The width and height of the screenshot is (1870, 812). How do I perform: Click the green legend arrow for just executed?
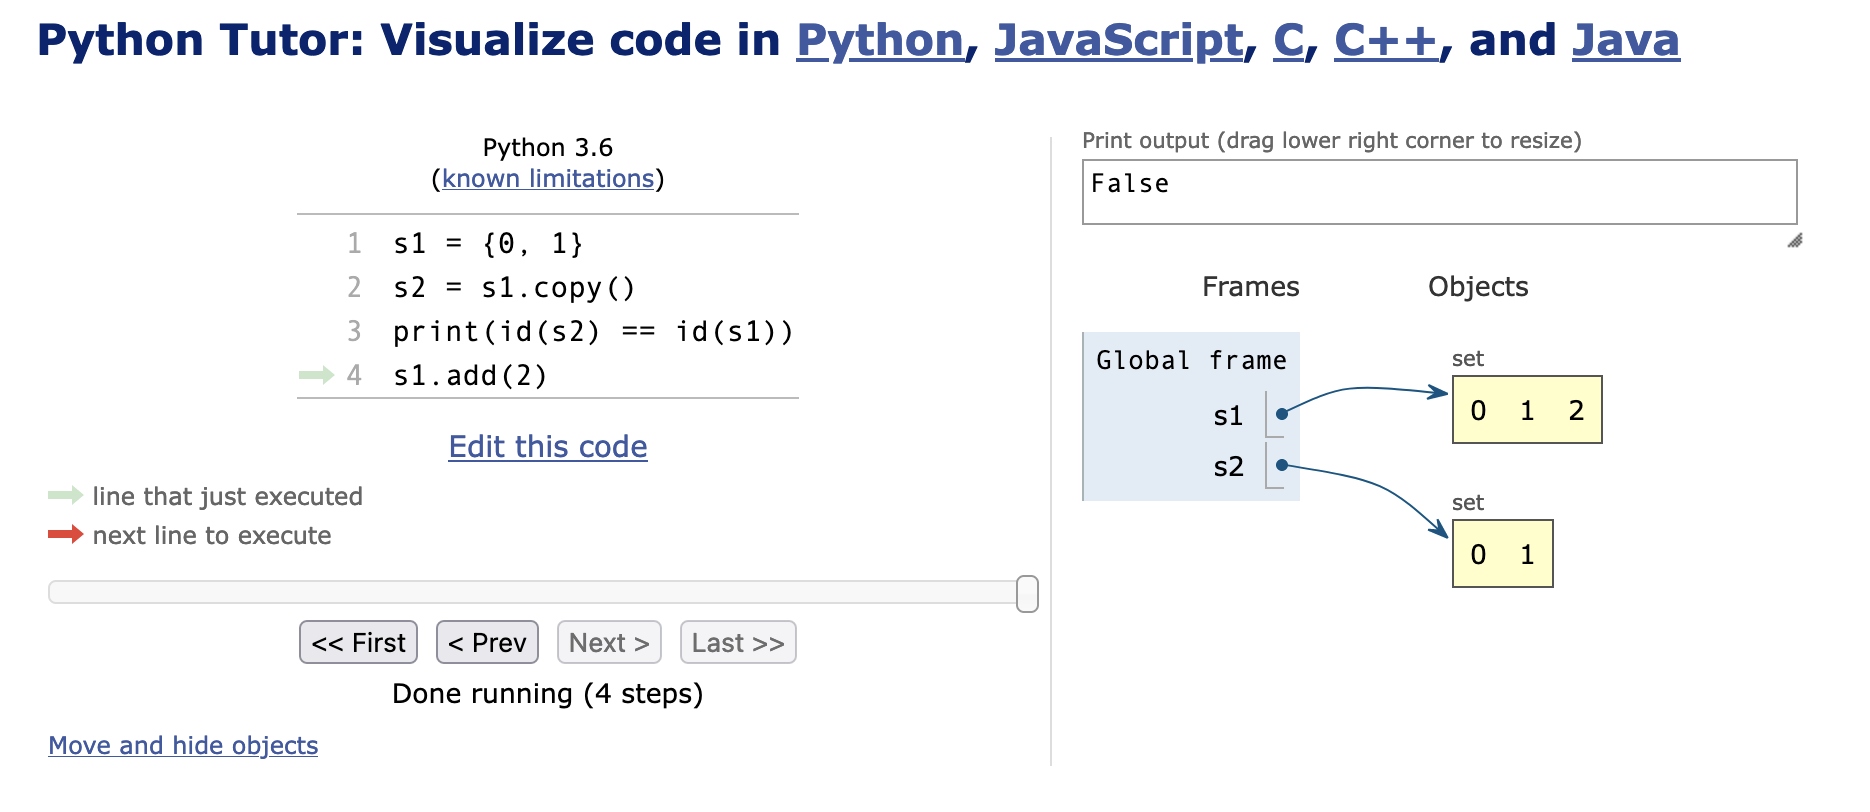point(65,495)
